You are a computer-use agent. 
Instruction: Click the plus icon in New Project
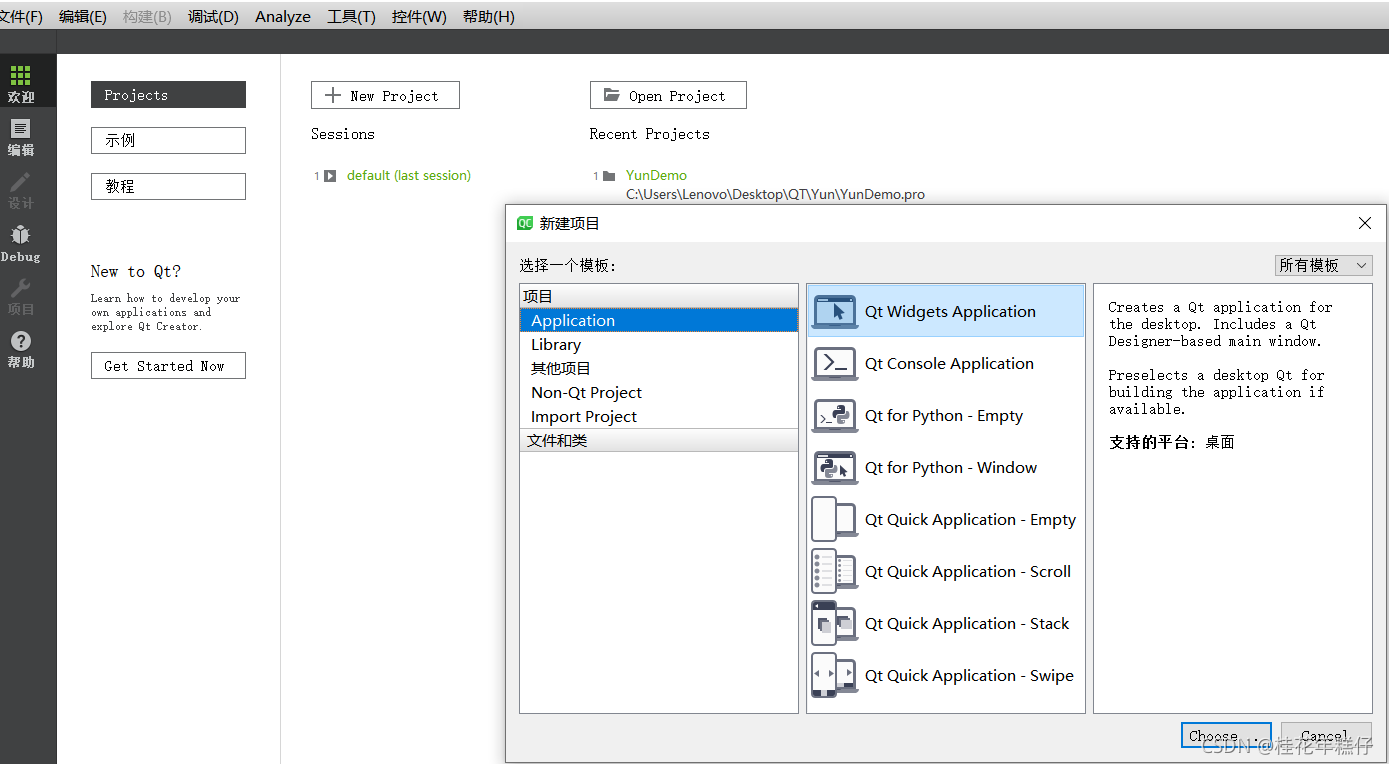pyautogui.click(x=334, y=96)
